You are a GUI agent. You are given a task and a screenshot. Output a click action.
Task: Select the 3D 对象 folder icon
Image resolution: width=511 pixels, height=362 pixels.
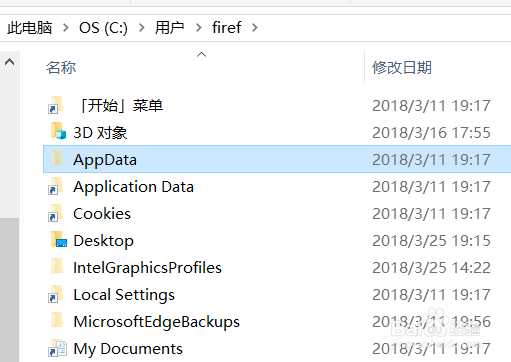tap(58, 132)
